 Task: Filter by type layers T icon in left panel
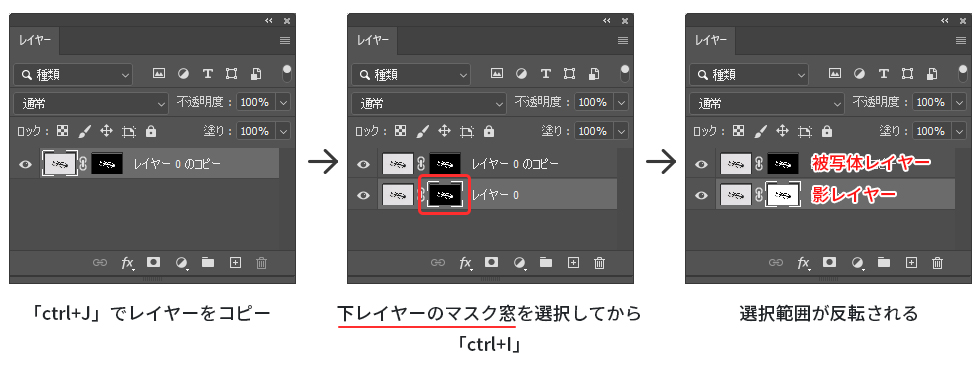point(208,74)
